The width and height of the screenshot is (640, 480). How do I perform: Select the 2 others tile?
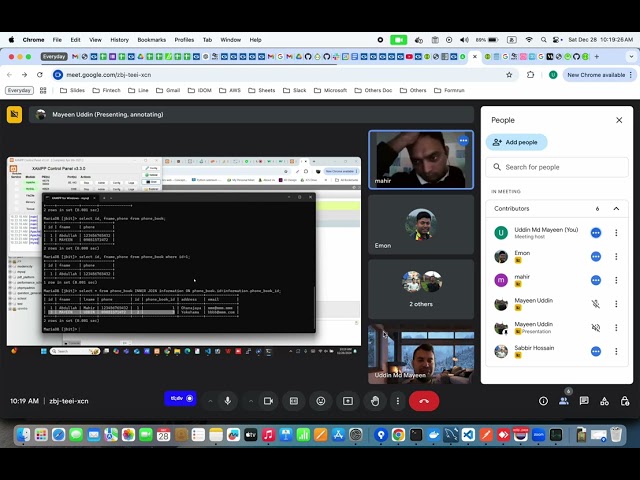(421, 289)
